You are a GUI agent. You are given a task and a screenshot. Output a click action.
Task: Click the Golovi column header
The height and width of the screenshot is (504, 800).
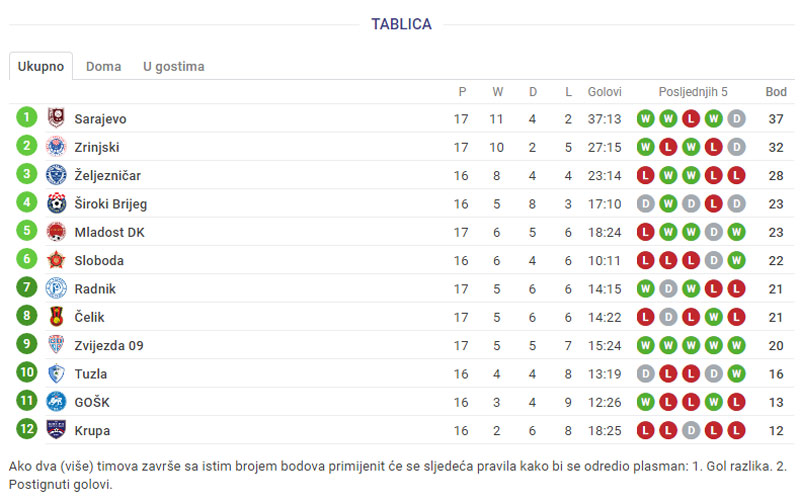605,92
